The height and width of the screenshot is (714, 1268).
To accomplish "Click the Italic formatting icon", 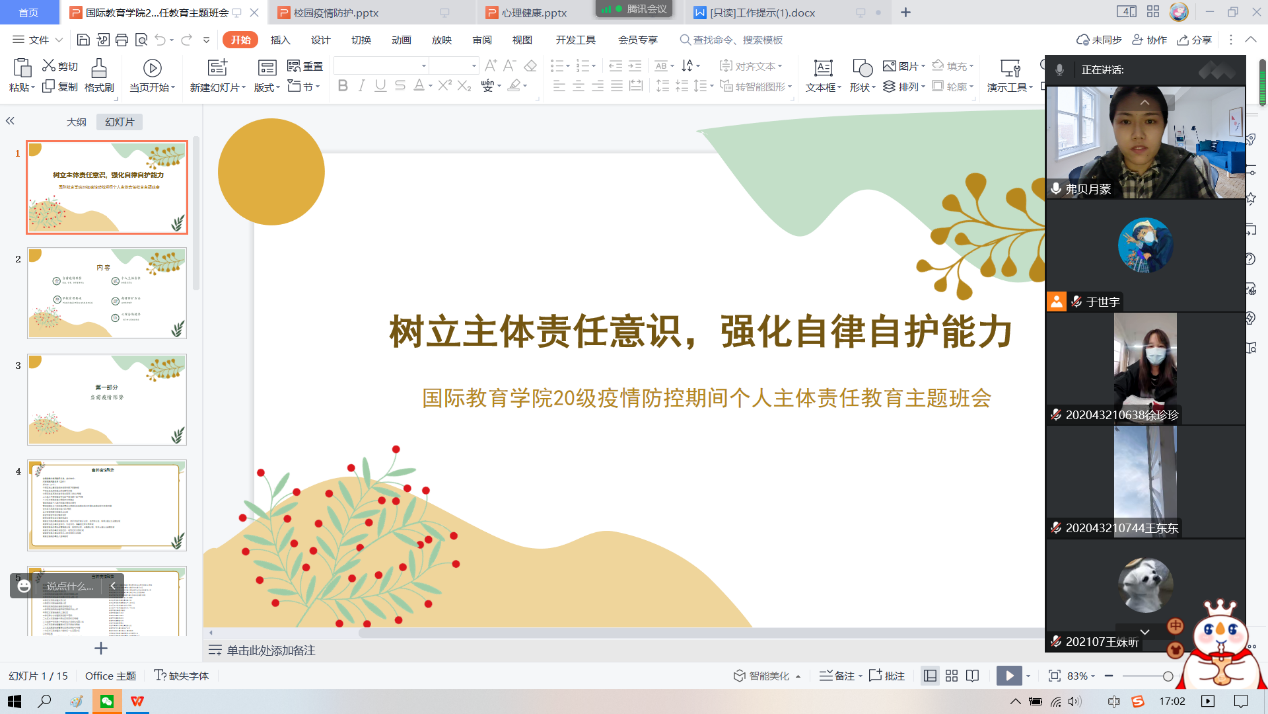I will [x=362, y=86].
